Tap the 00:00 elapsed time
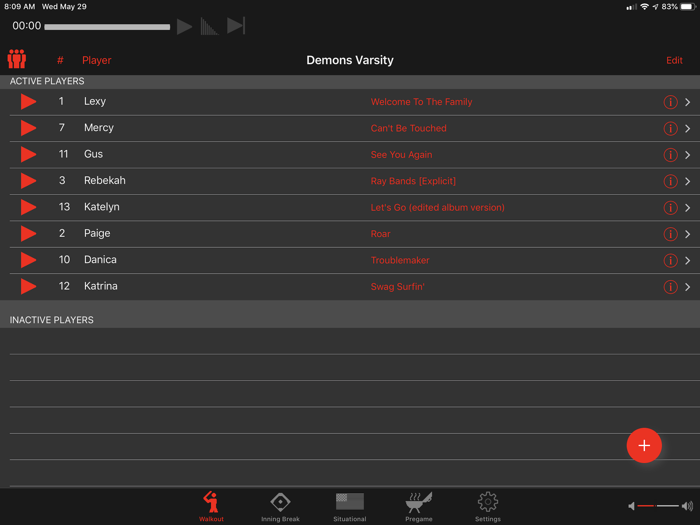The height and width of the screenshot is (525, 700). point(26,26)
